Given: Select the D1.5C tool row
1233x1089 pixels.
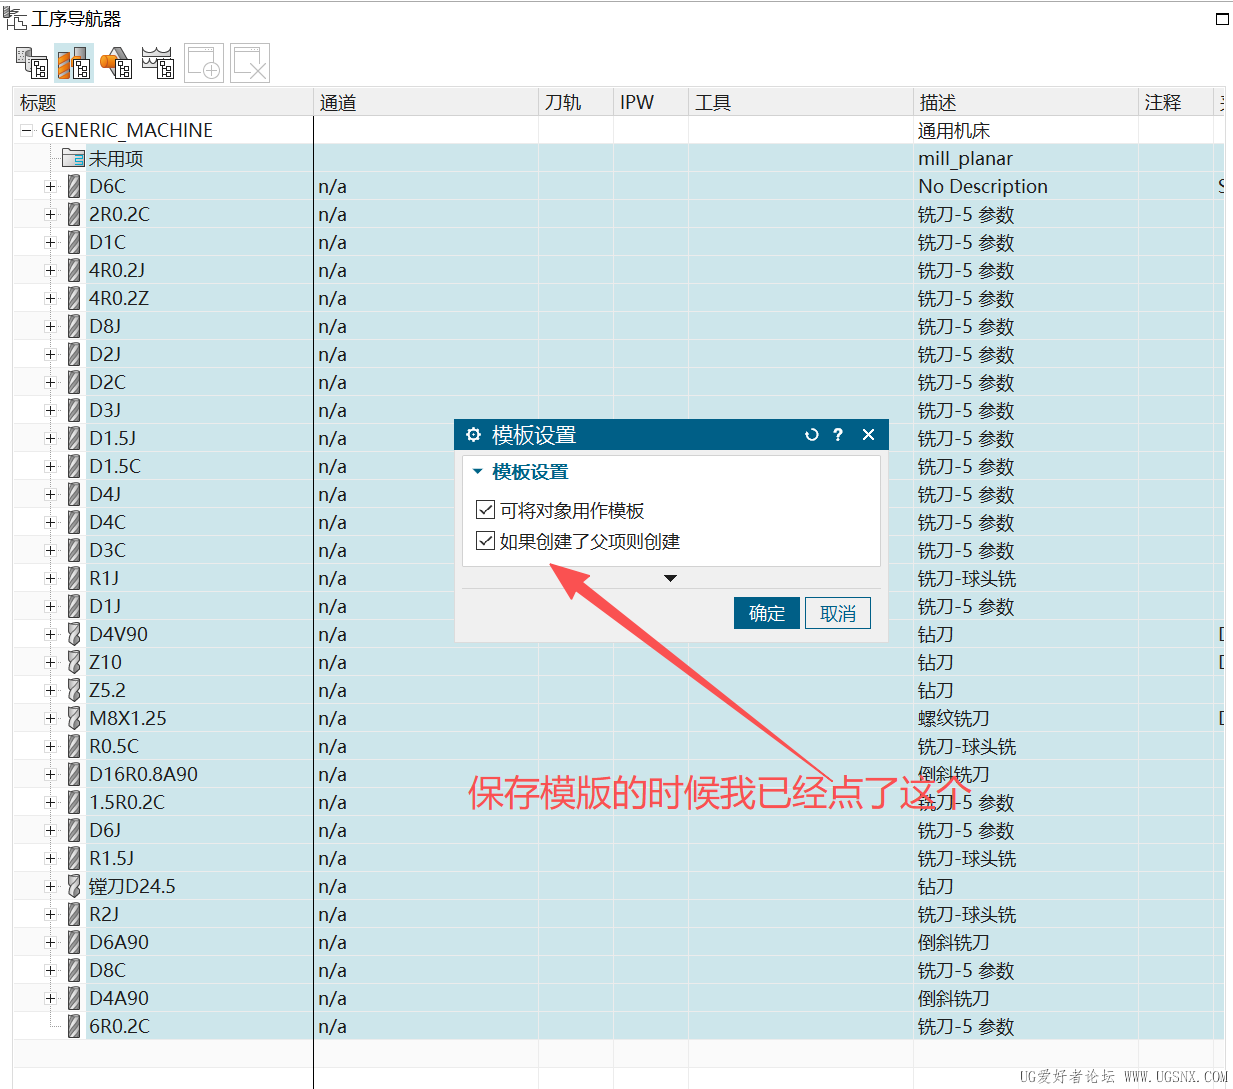Looking at the screenshot, I should 618,466.
